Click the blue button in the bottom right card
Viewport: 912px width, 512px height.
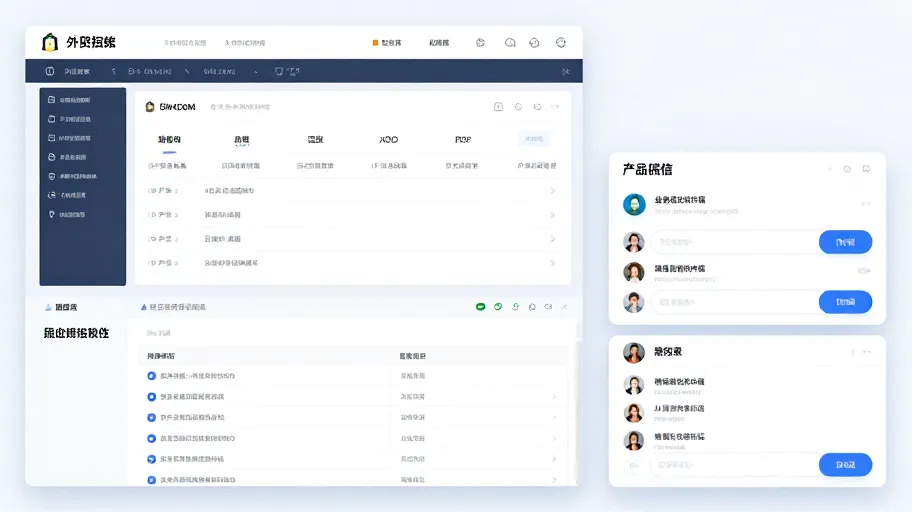tap(845, 464)
